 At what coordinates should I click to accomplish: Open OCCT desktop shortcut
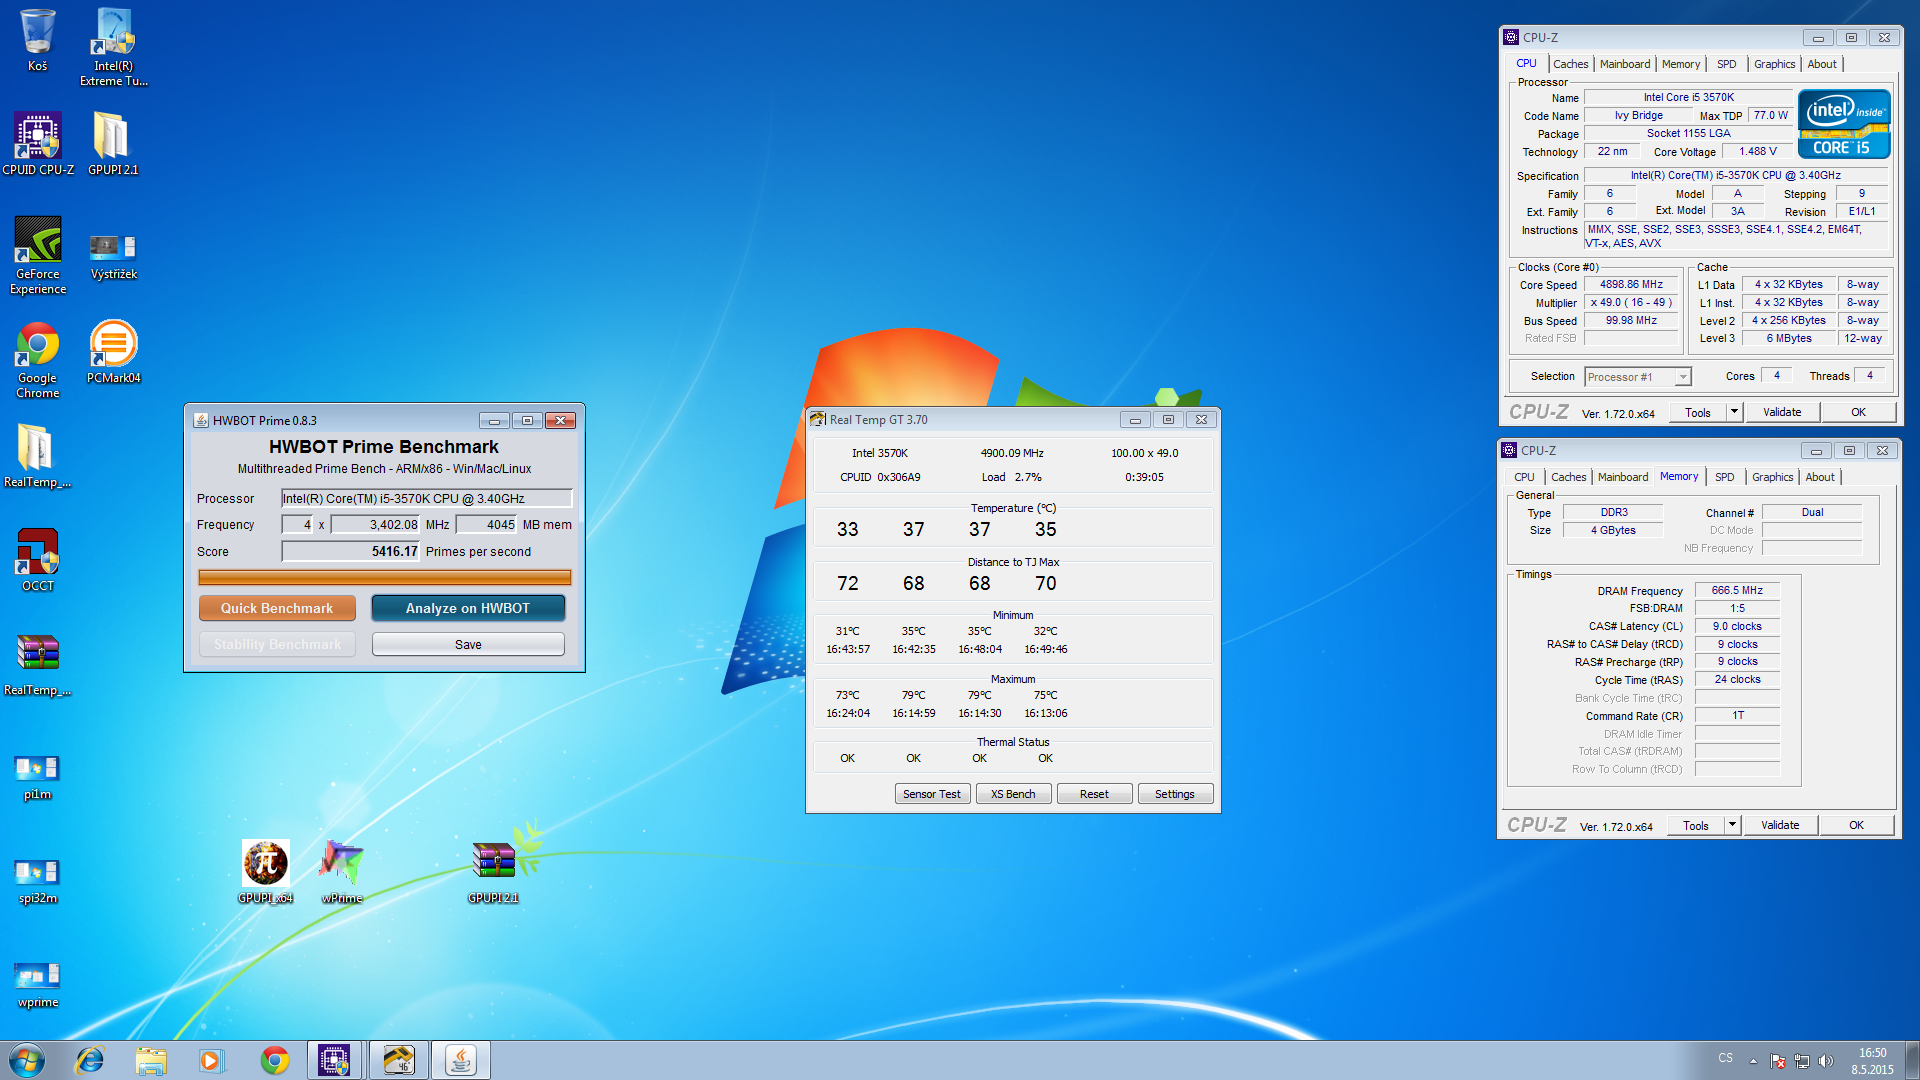(x=38, y=560)
